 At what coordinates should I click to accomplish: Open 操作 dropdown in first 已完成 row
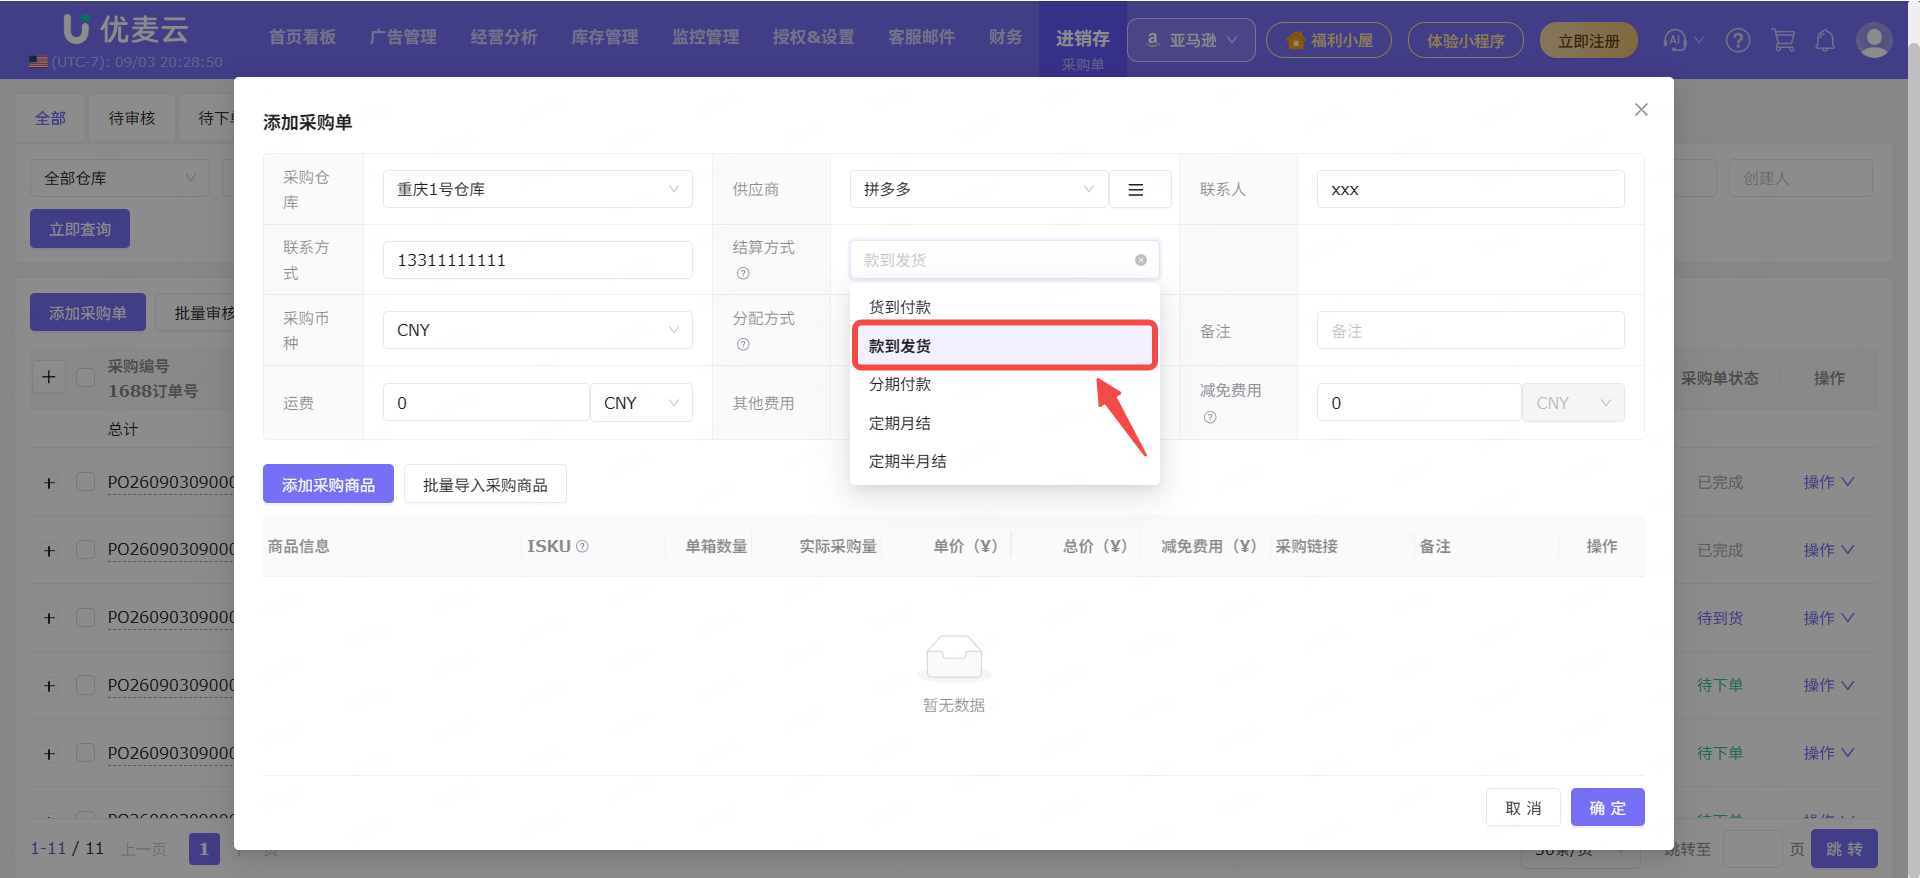(x=1828, y=482)
